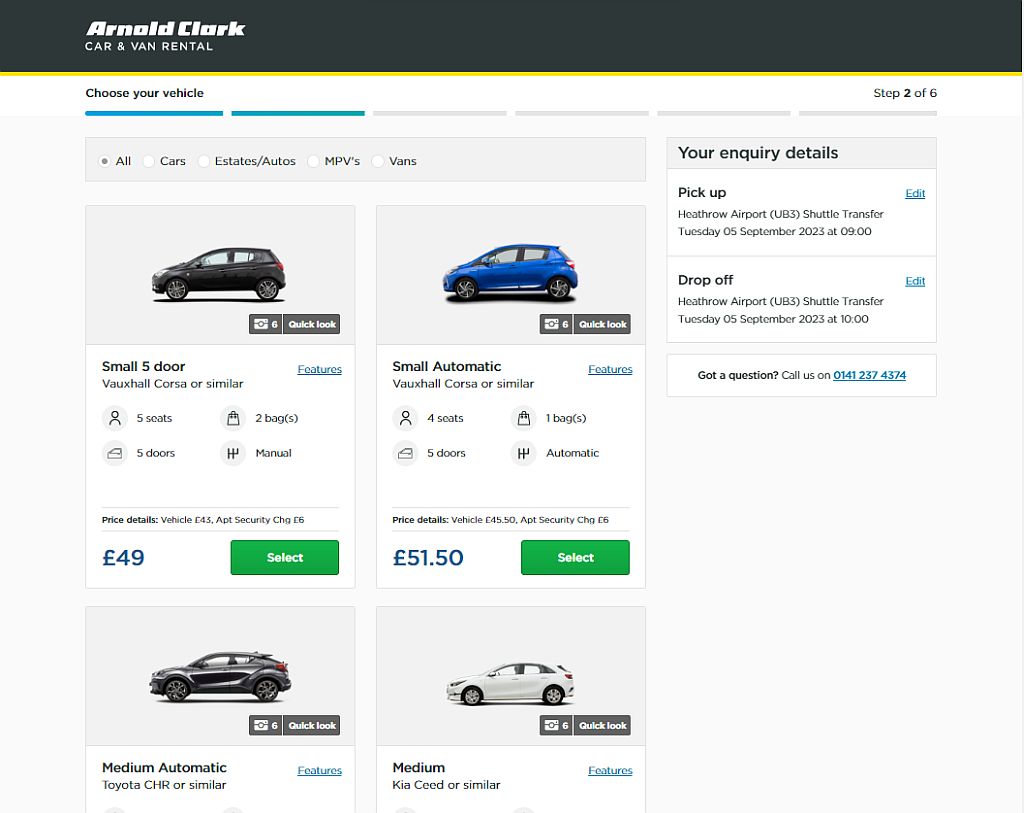1024x813 pixels.
Task: Click the Manual gearstick icon
Action: [232, 453]
